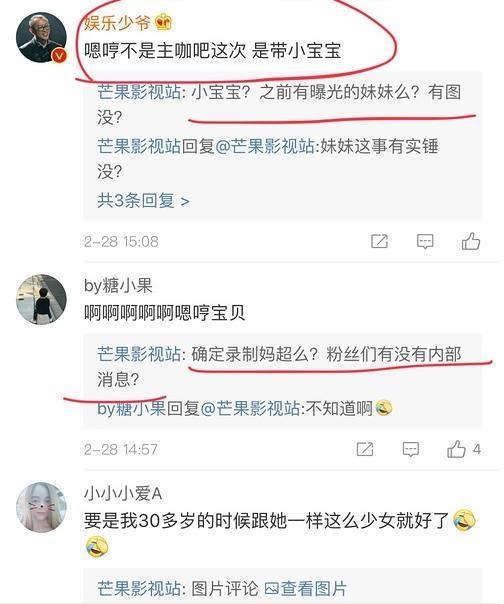Screen dimensions: 504x604
Task: Reply to the 2-28 15:08 comment
Action: pos(425,242)
